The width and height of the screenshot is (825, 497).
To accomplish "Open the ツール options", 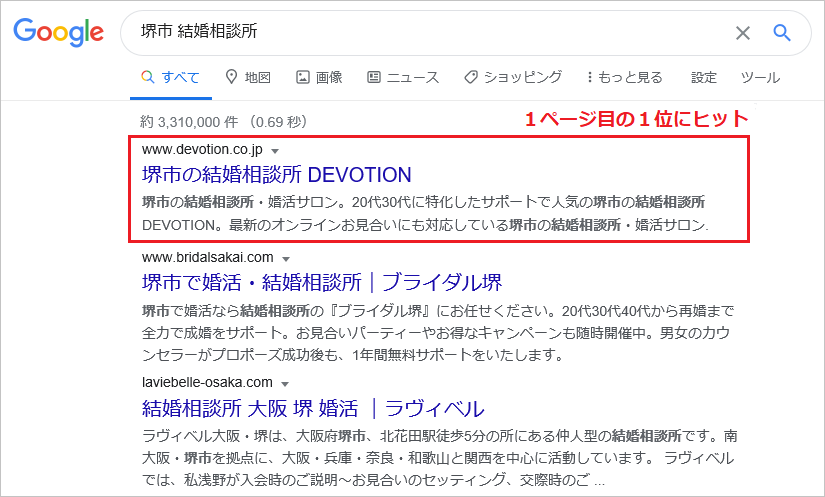I will 760,77.
